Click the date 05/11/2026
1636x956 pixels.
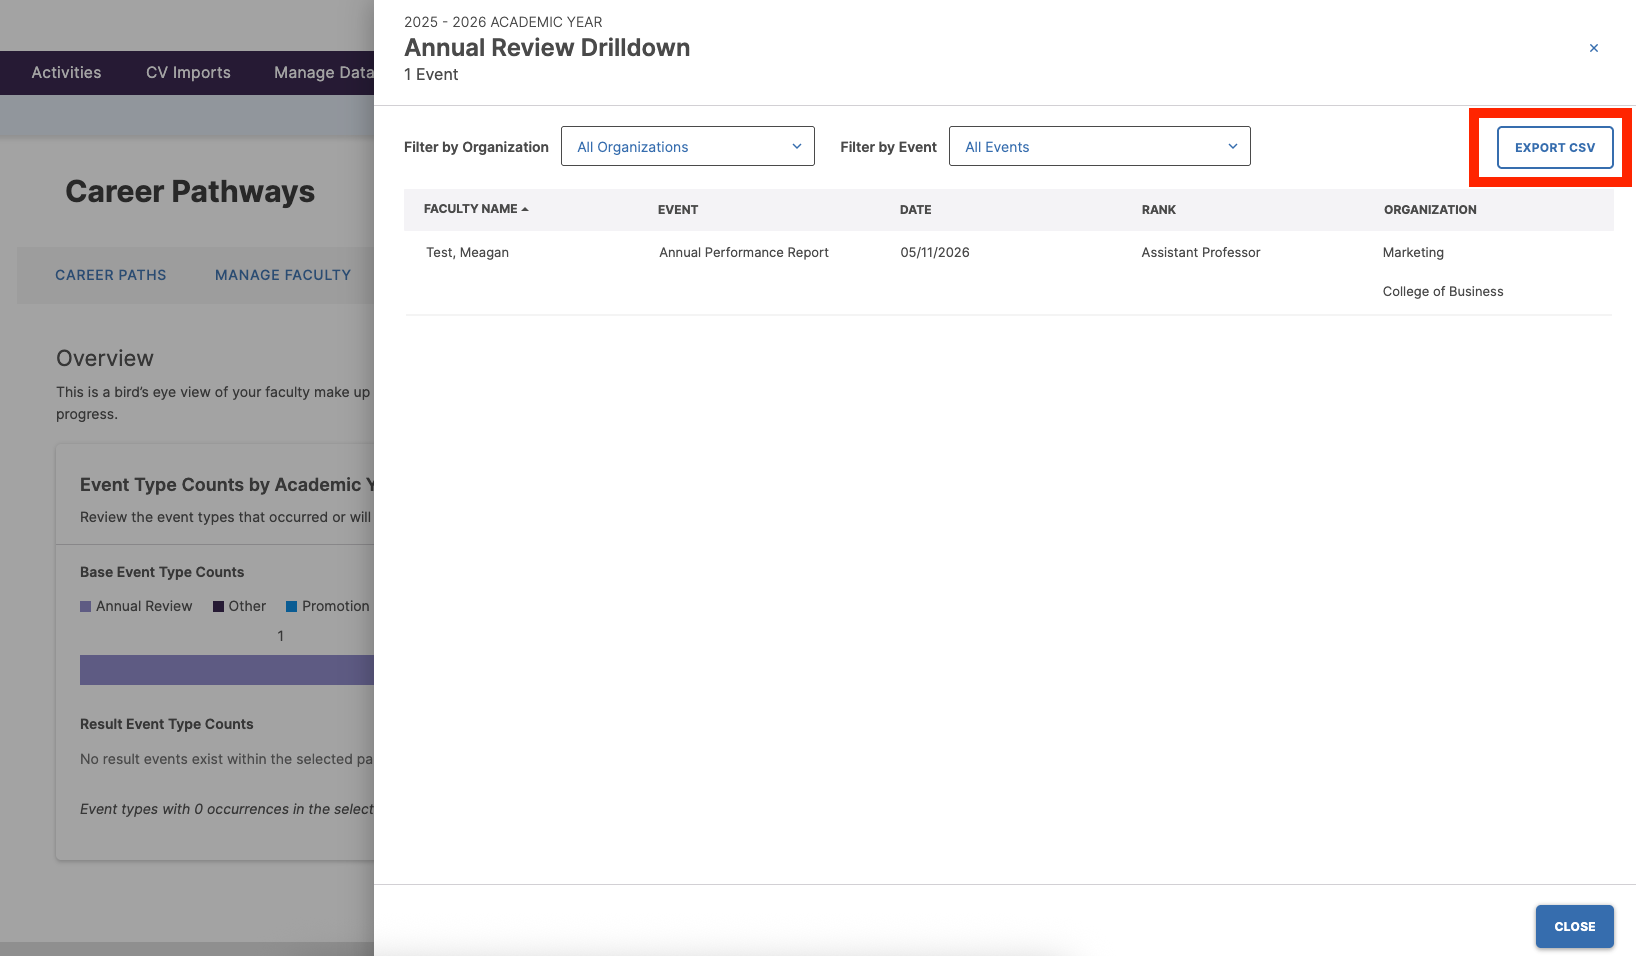point(935,252)
